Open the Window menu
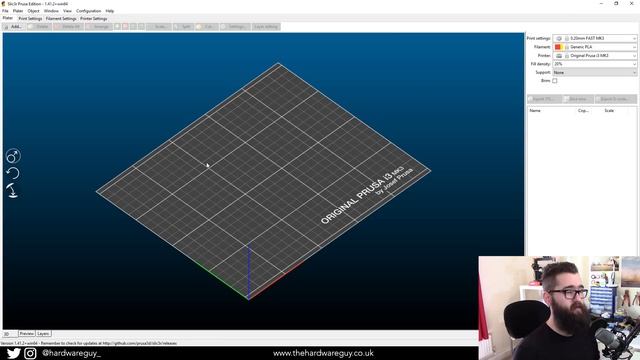Screen dimensions: 640x360 coord(51,11)
